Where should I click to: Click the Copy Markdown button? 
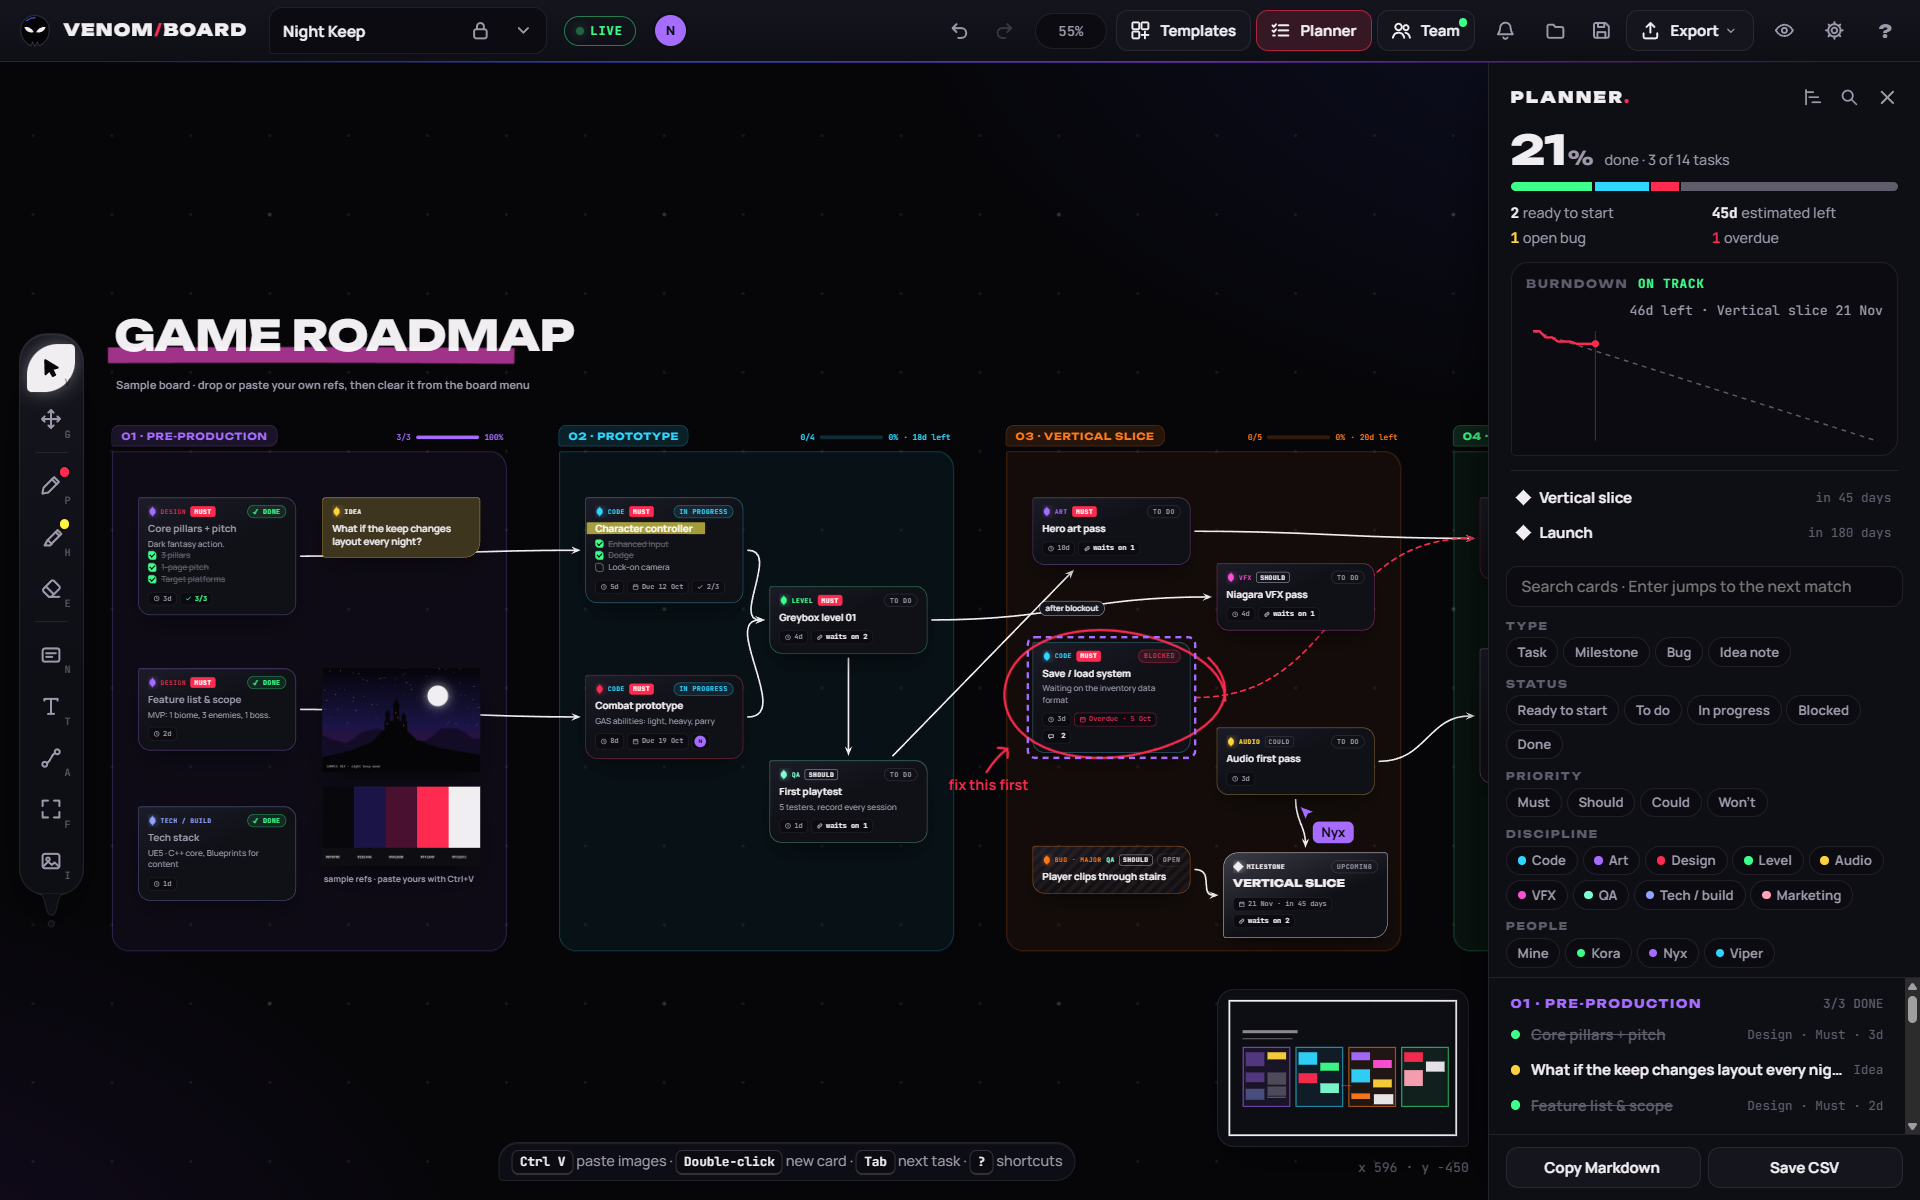pos(1602,1168)
